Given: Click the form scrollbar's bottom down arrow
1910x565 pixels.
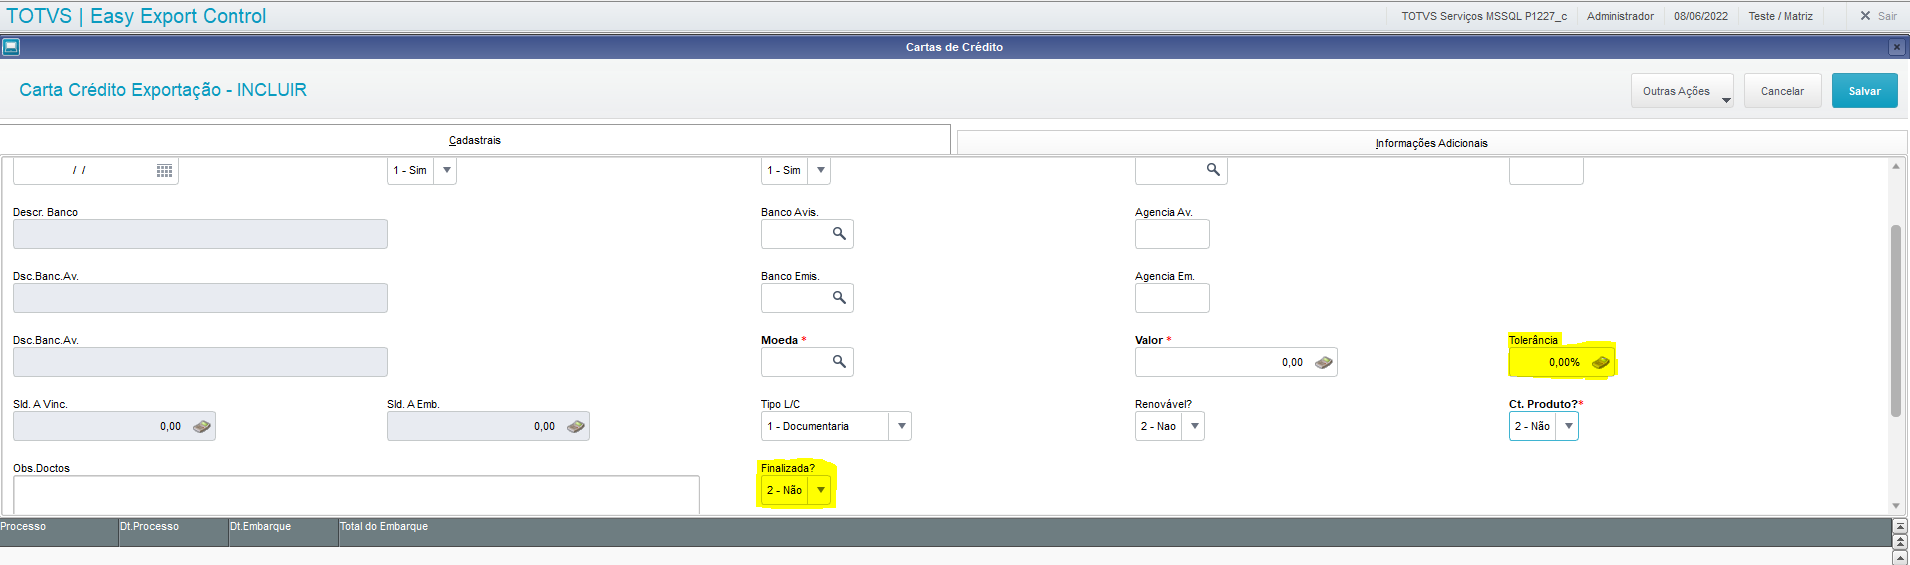Looking at the screenshot, I should (1896, 506).
